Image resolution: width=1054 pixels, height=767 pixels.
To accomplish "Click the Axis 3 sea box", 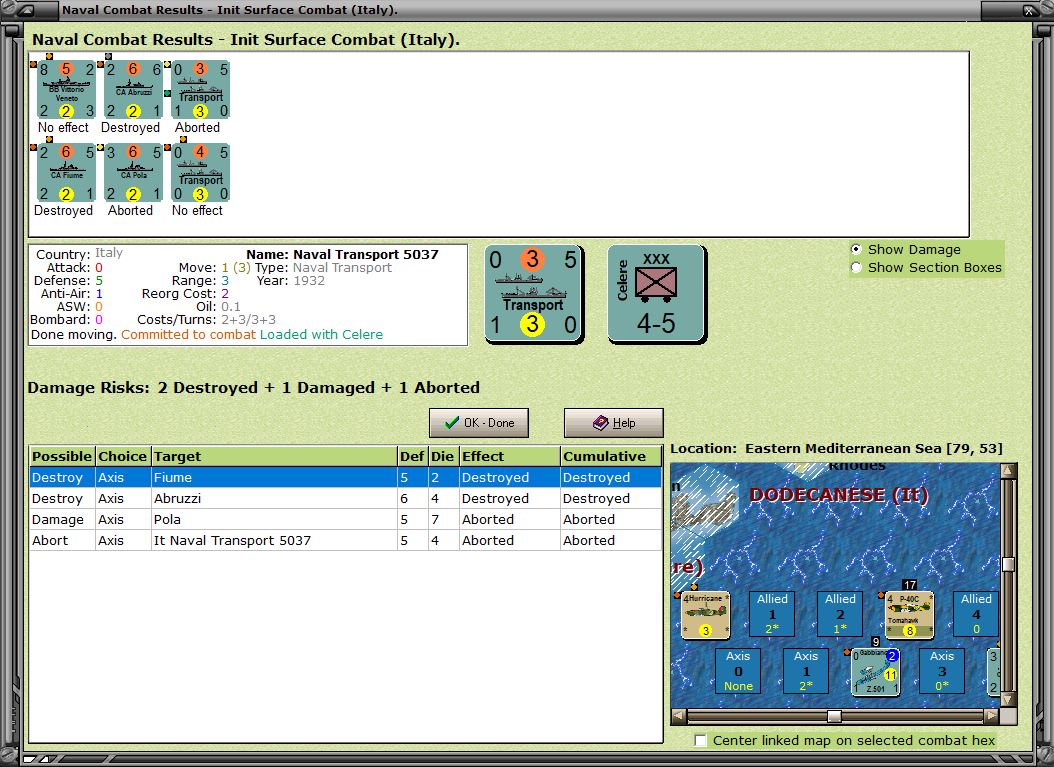I will coord(942,671).
